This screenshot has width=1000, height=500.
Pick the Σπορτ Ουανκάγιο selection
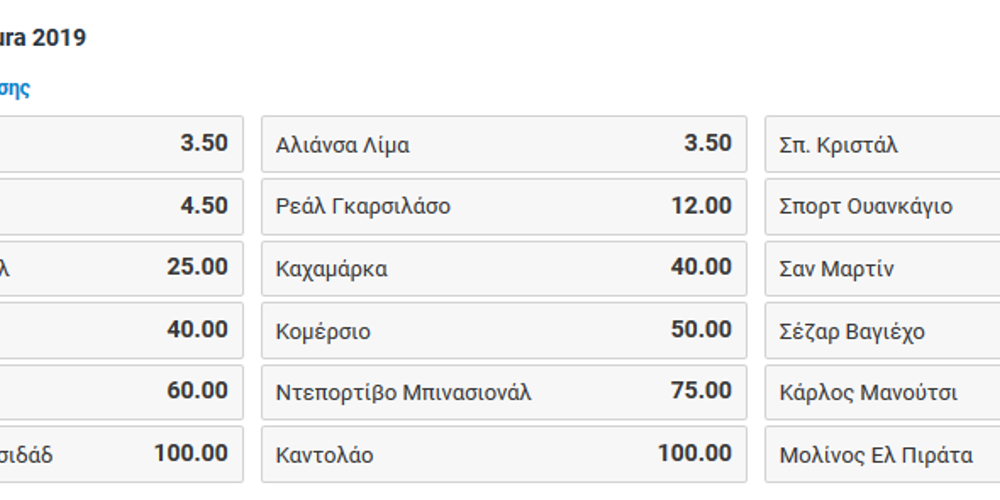(883, 206)
